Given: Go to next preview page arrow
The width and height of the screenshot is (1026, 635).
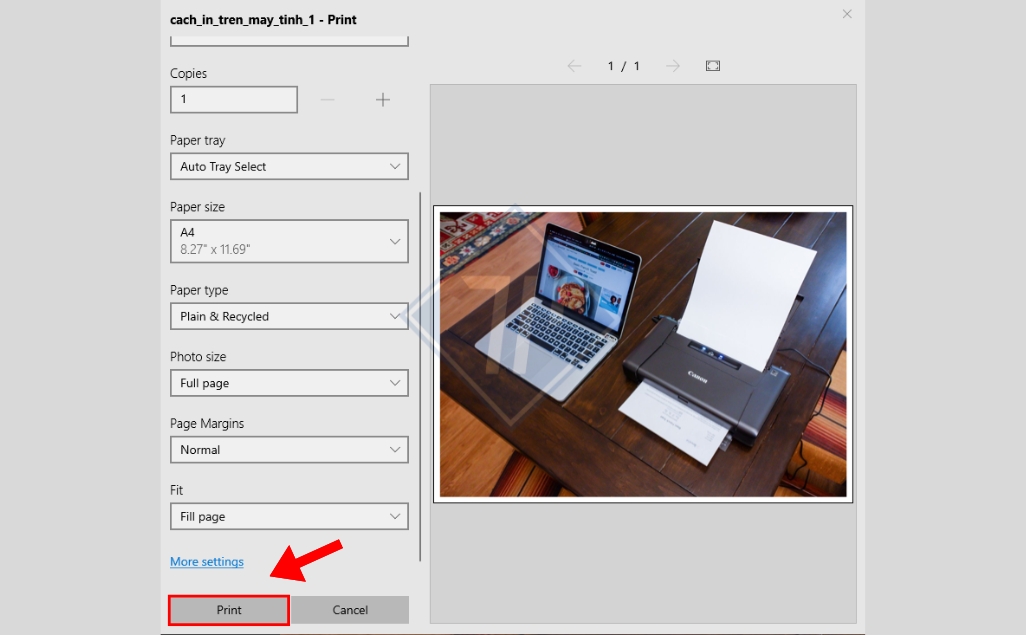Looking at the screenshot, I should [673, 66].
